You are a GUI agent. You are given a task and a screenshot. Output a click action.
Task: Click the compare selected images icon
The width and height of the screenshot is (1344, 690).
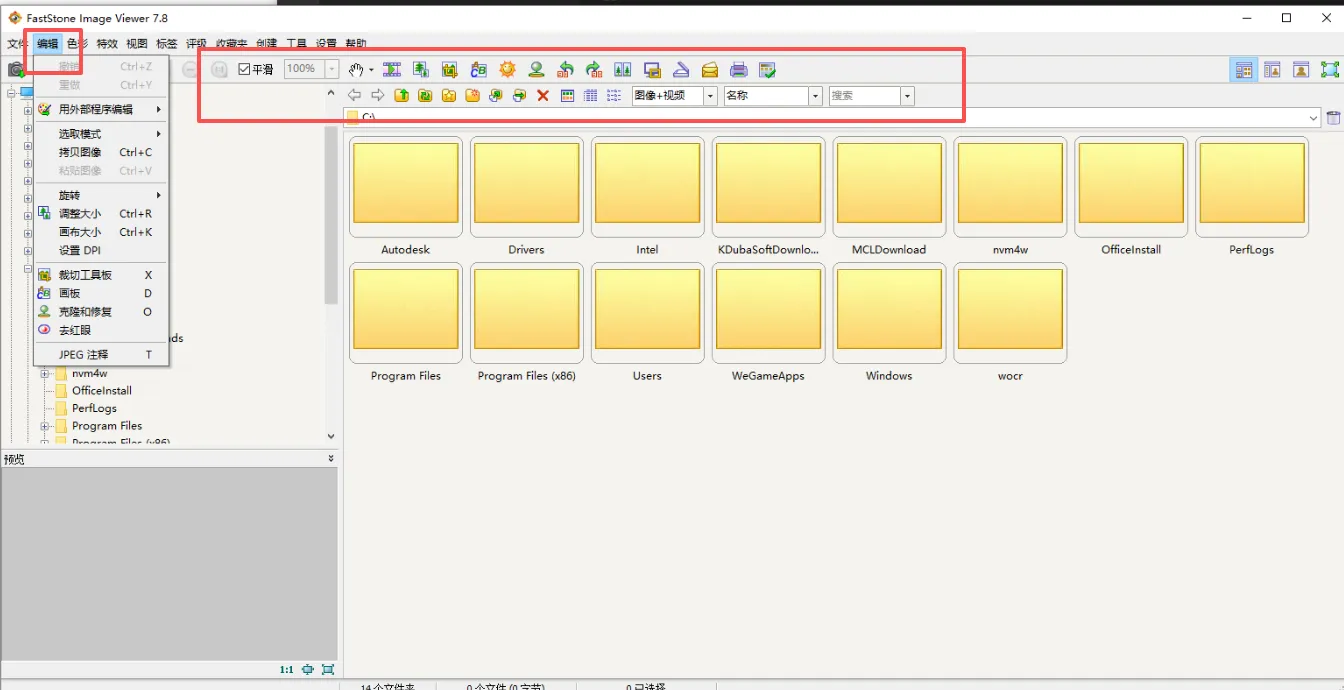(x=623, y=69)
